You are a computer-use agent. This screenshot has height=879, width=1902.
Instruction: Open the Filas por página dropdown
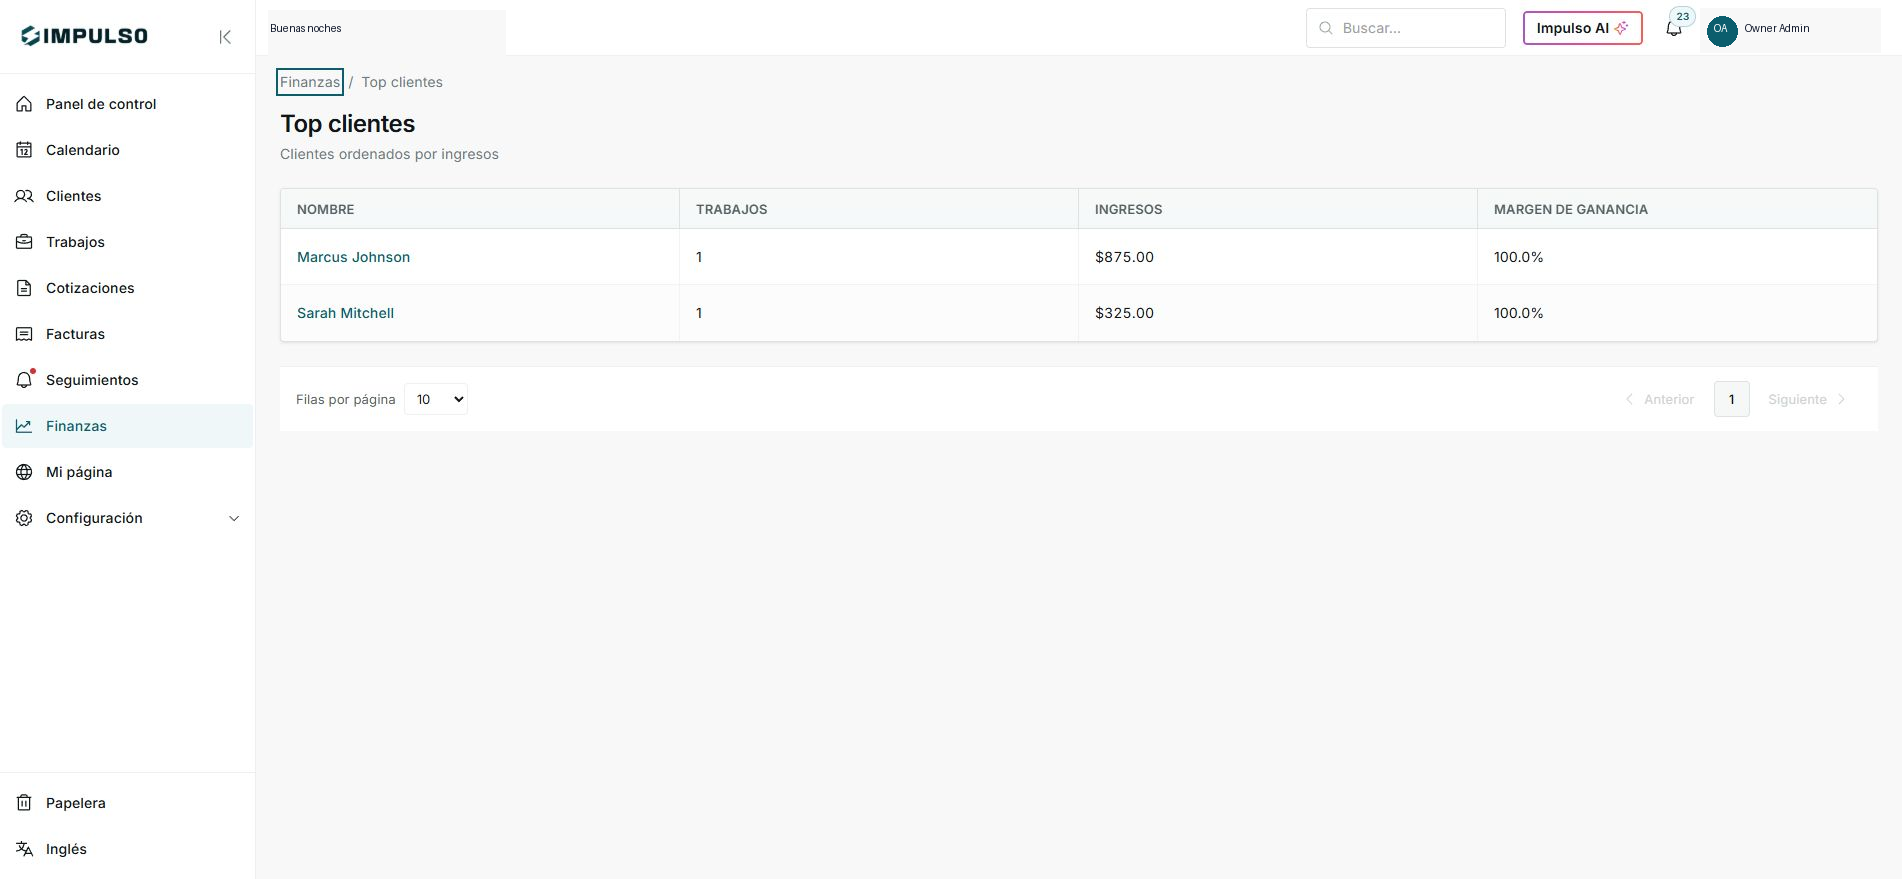click(436, 399)
